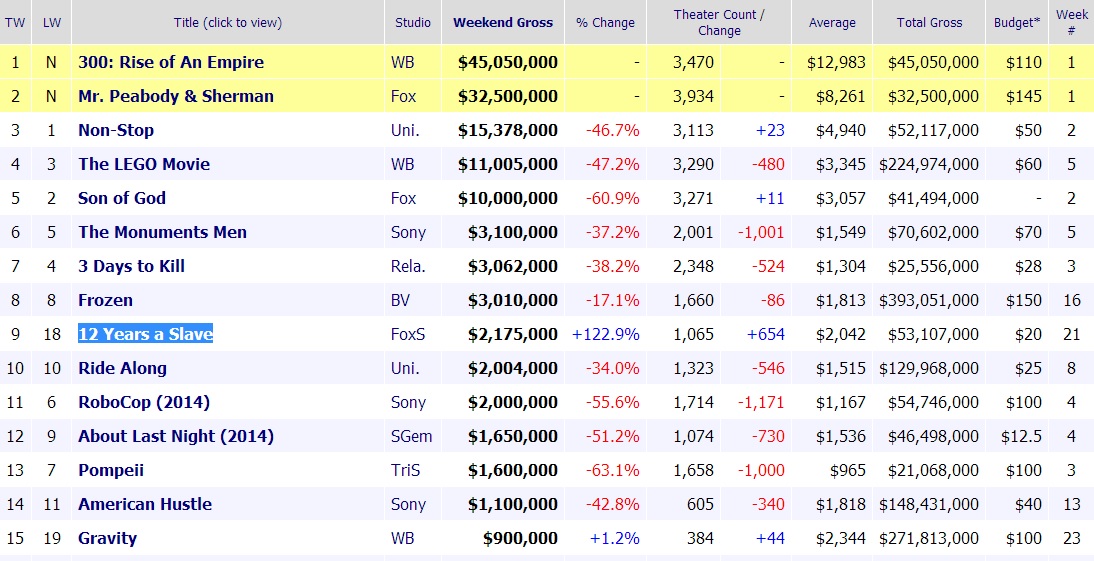Click the Theater Count / Change header
The image size is (1094, 561).
point(718,22)
